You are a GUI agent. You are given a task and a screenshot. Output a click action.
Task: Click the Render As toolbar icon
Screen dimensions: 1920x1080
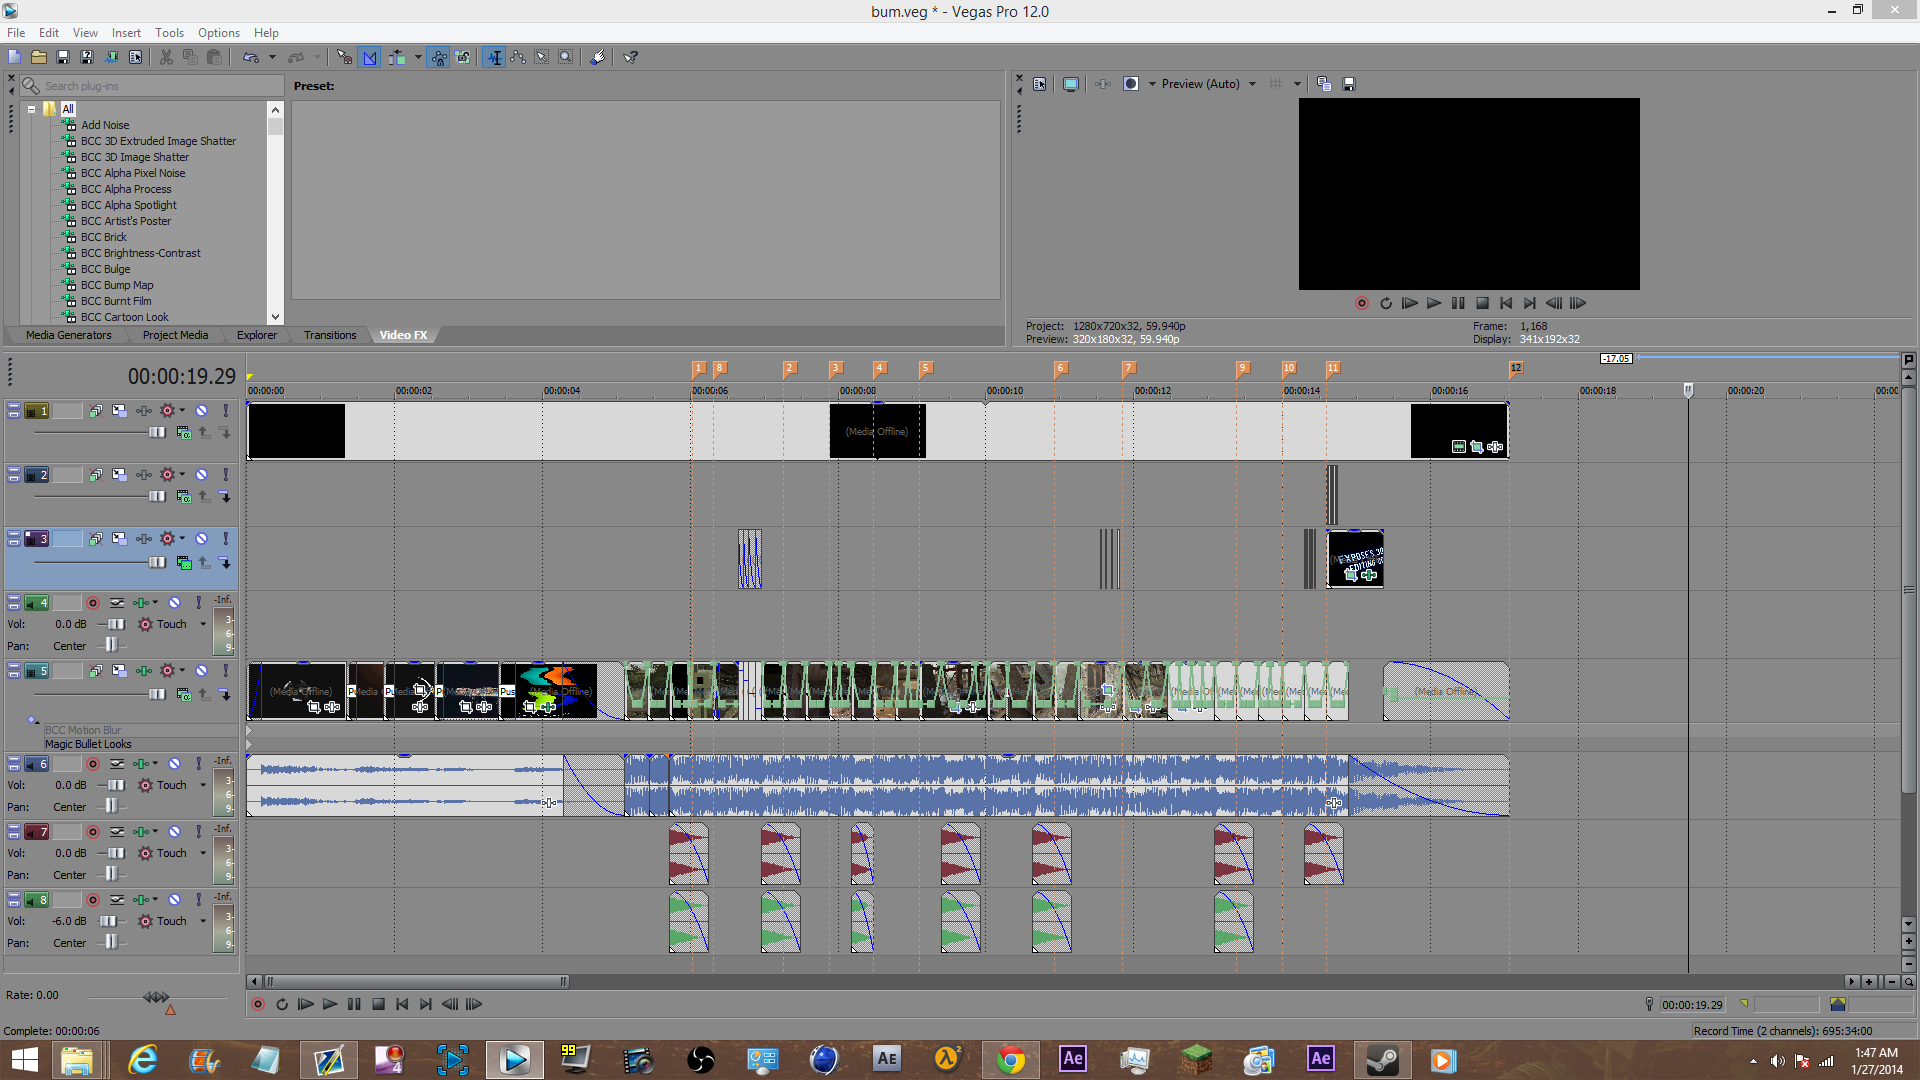point(111,57)
